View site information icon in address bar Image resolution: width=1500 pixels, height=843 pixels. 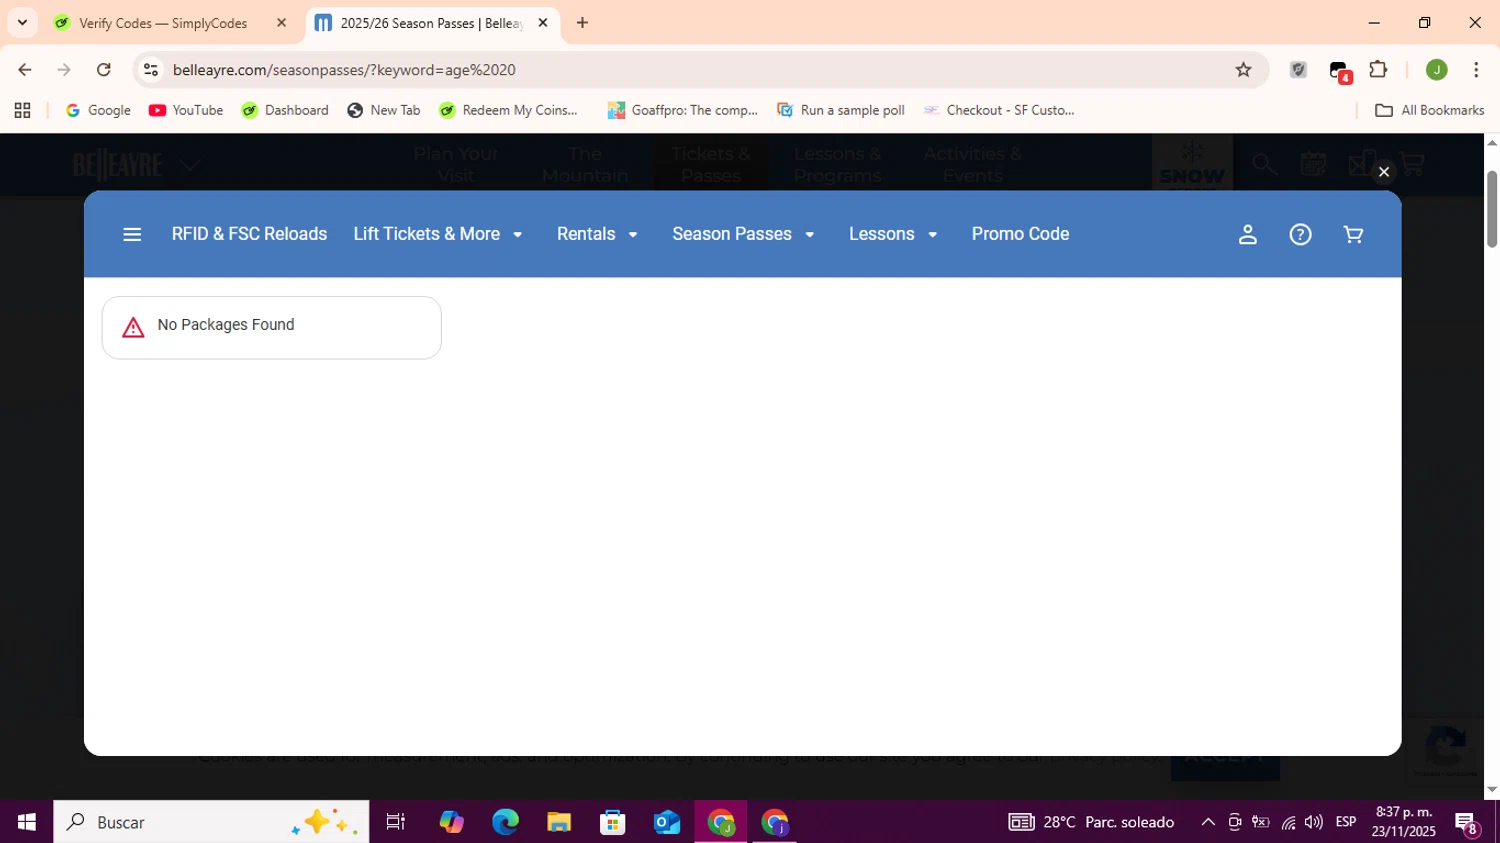151,70
